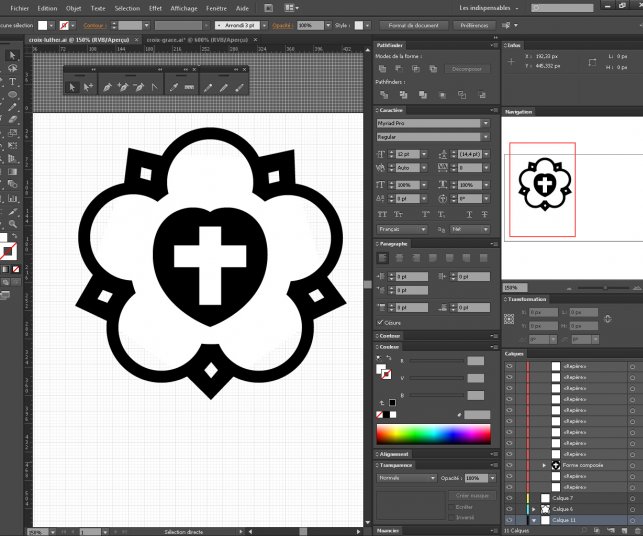The width and height of the screenshot is (643, 536).
Task: Click the Format de document button
Action: pos(413,25)
